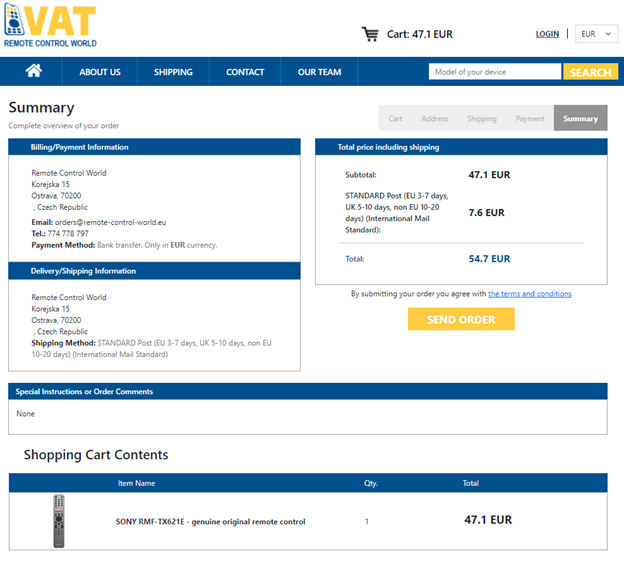Open the SHIPPING menu item
The width and height of the screenshot is (624, 561).
[173, 72]
